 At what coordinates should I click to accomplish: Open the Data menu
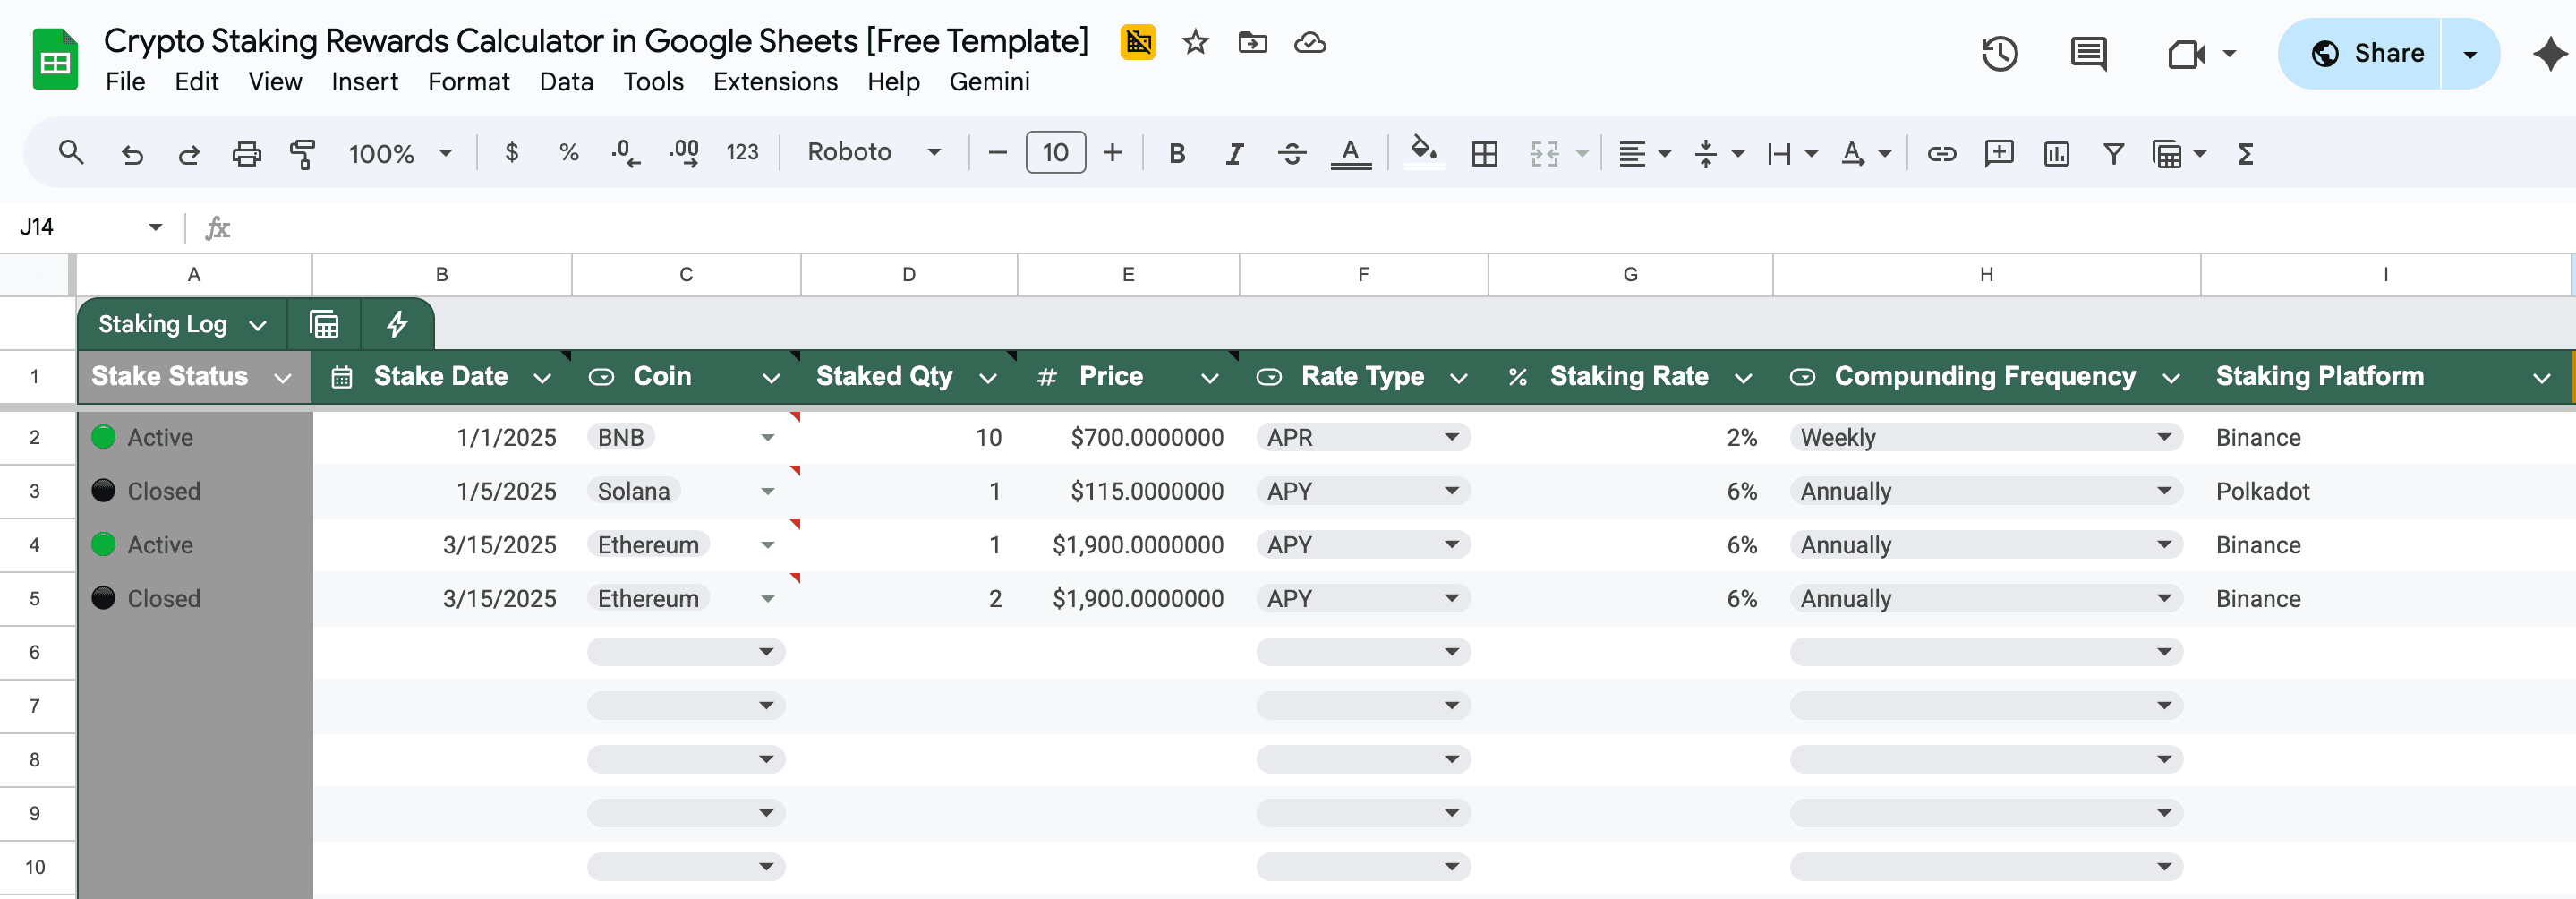pyautogui.click(x=566, y=82)
